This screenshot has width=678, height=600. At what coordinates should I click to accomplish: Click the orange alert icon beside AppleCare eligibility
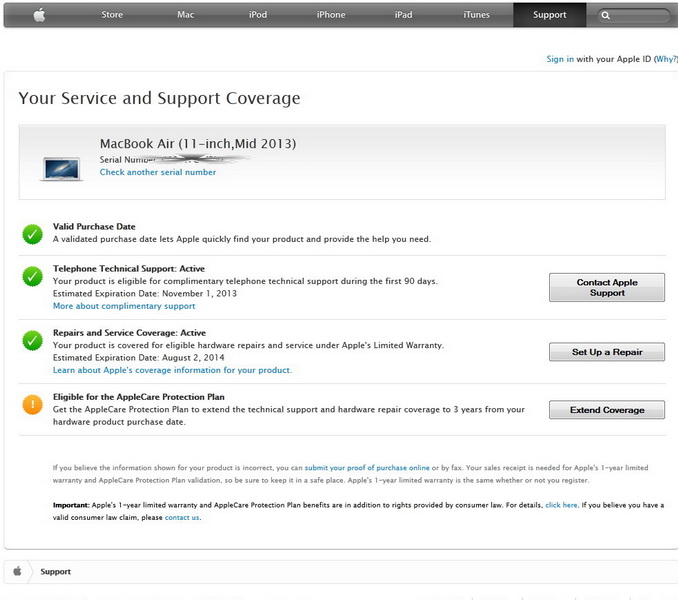[x=32, y=405]
